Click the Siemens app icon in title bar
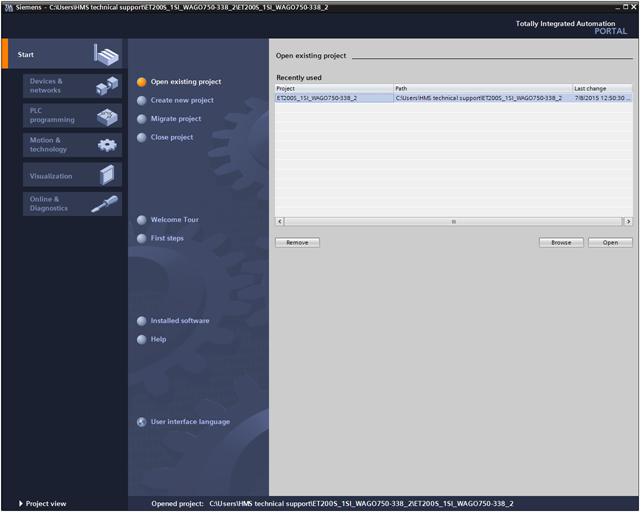 9,7
